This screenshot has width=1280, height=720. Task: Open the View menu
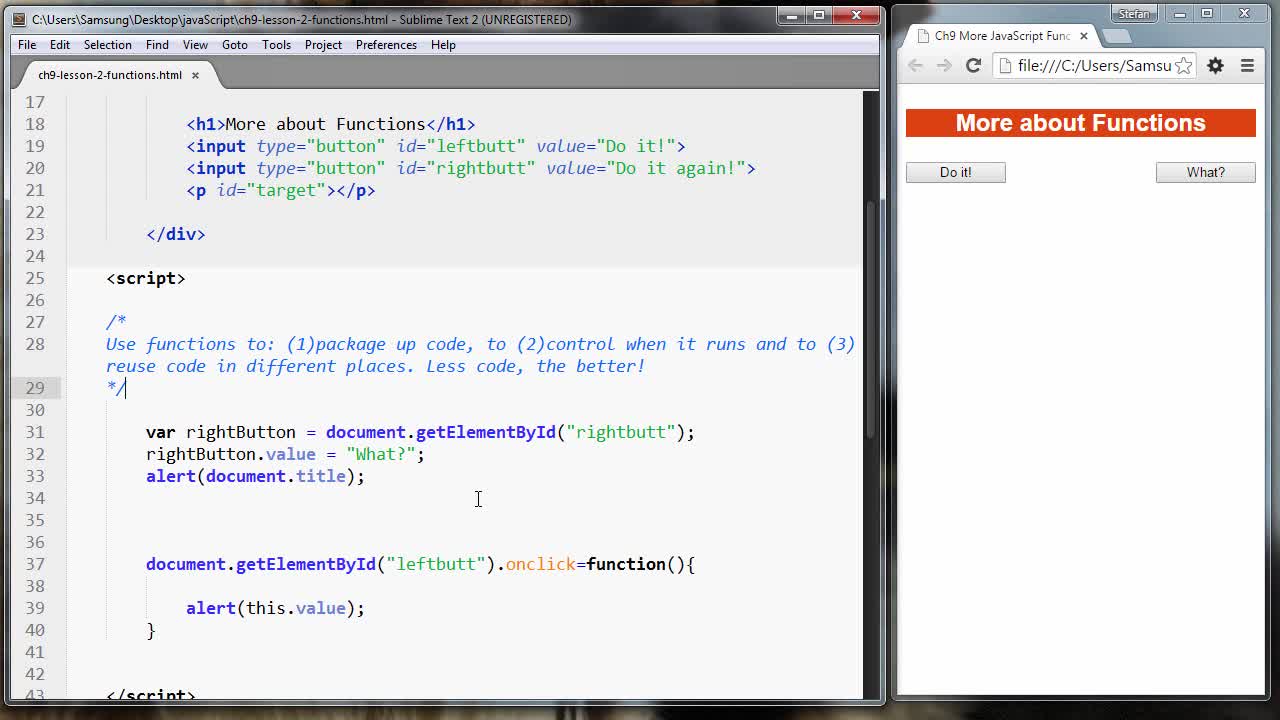pos(195,45)
